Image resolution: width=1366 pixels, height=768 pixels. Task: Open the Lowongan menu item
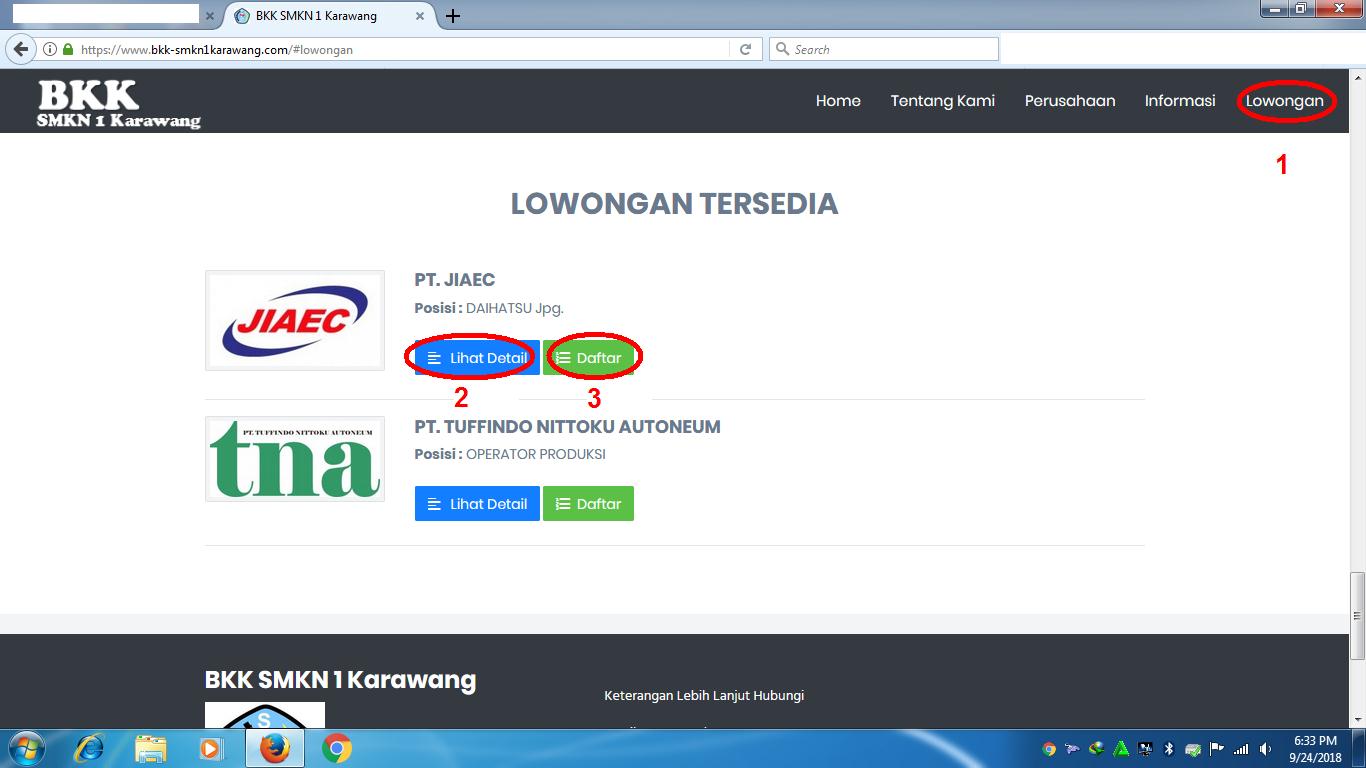1285,101
